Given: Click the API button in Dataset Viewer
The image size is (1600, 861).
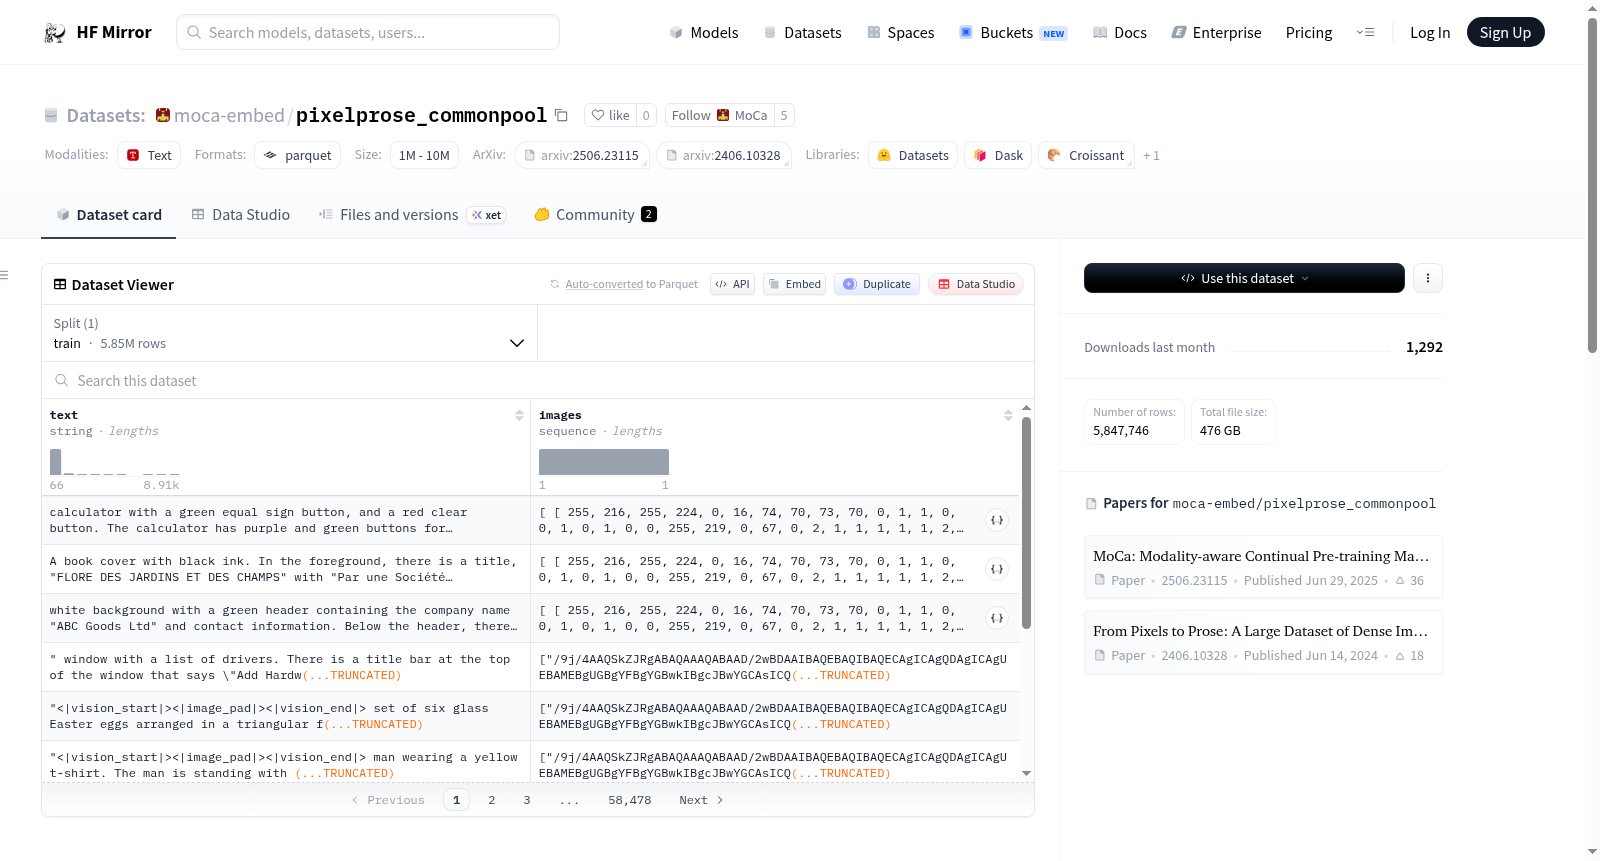Looking at the screenshot, I should click(x=732, y=284).
